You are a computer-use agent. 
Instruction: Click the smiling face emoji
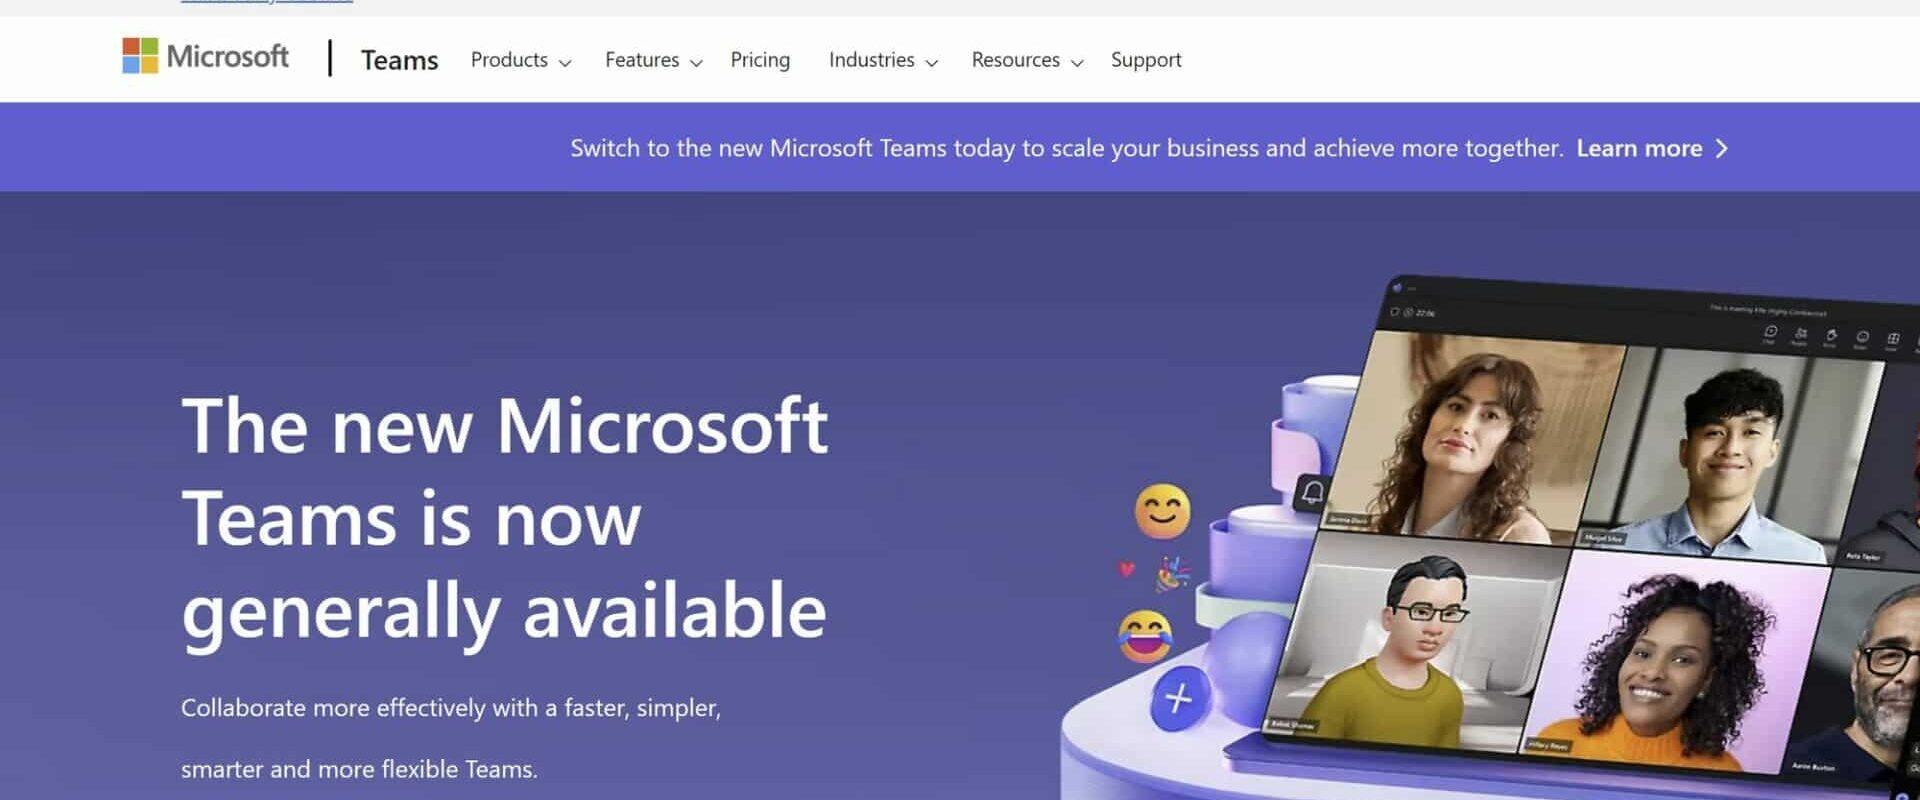1162,511
